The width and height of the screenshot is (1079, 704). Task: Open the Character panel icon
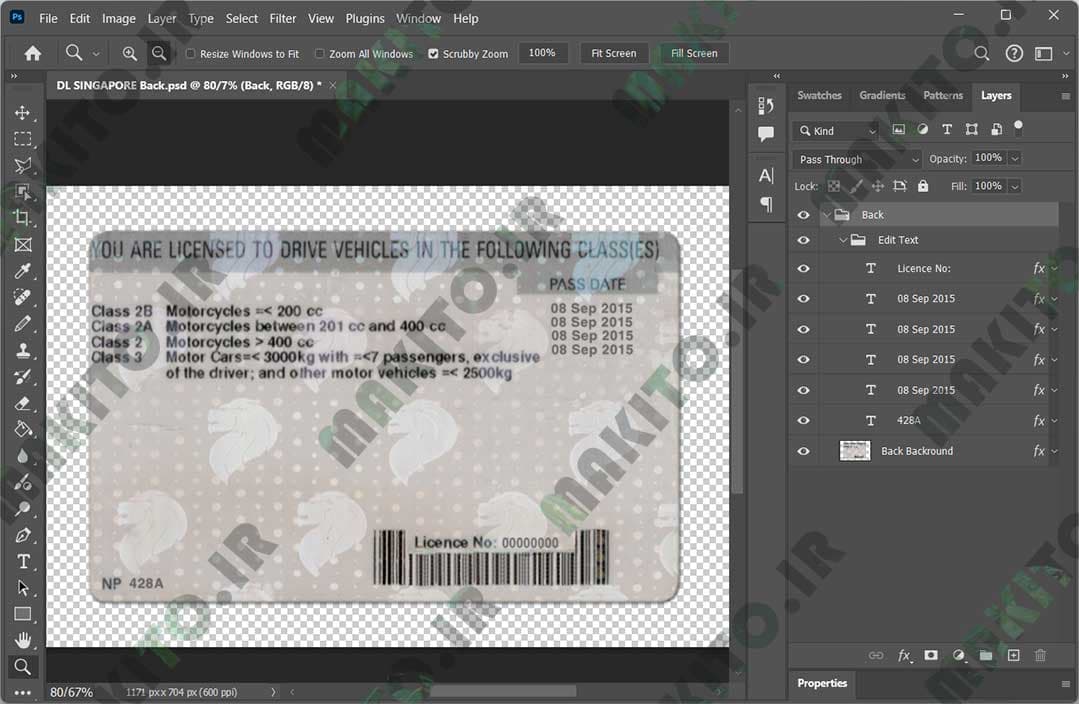[766, 175]
